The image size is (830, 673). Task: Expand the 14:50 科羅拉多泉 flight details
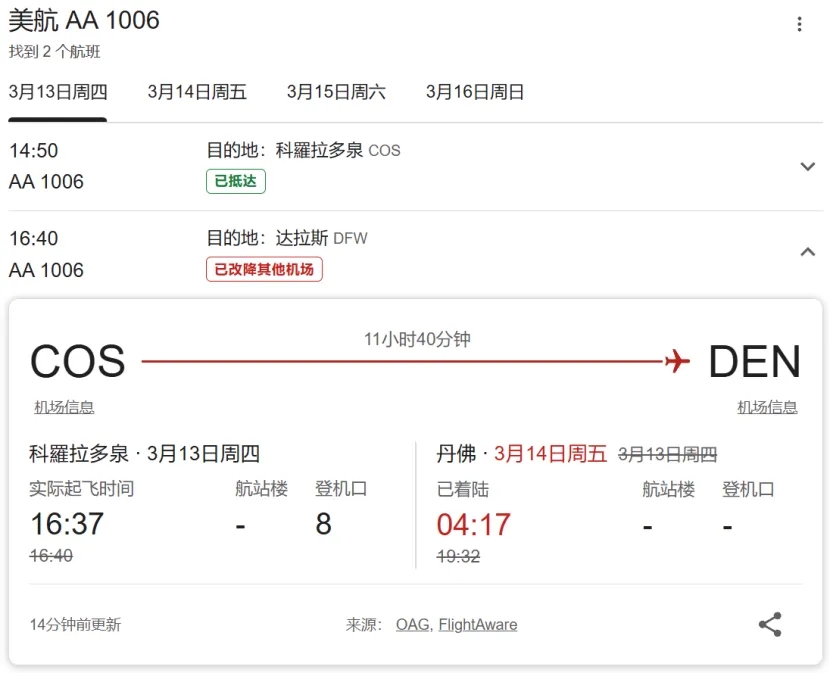tap(808, 166)
